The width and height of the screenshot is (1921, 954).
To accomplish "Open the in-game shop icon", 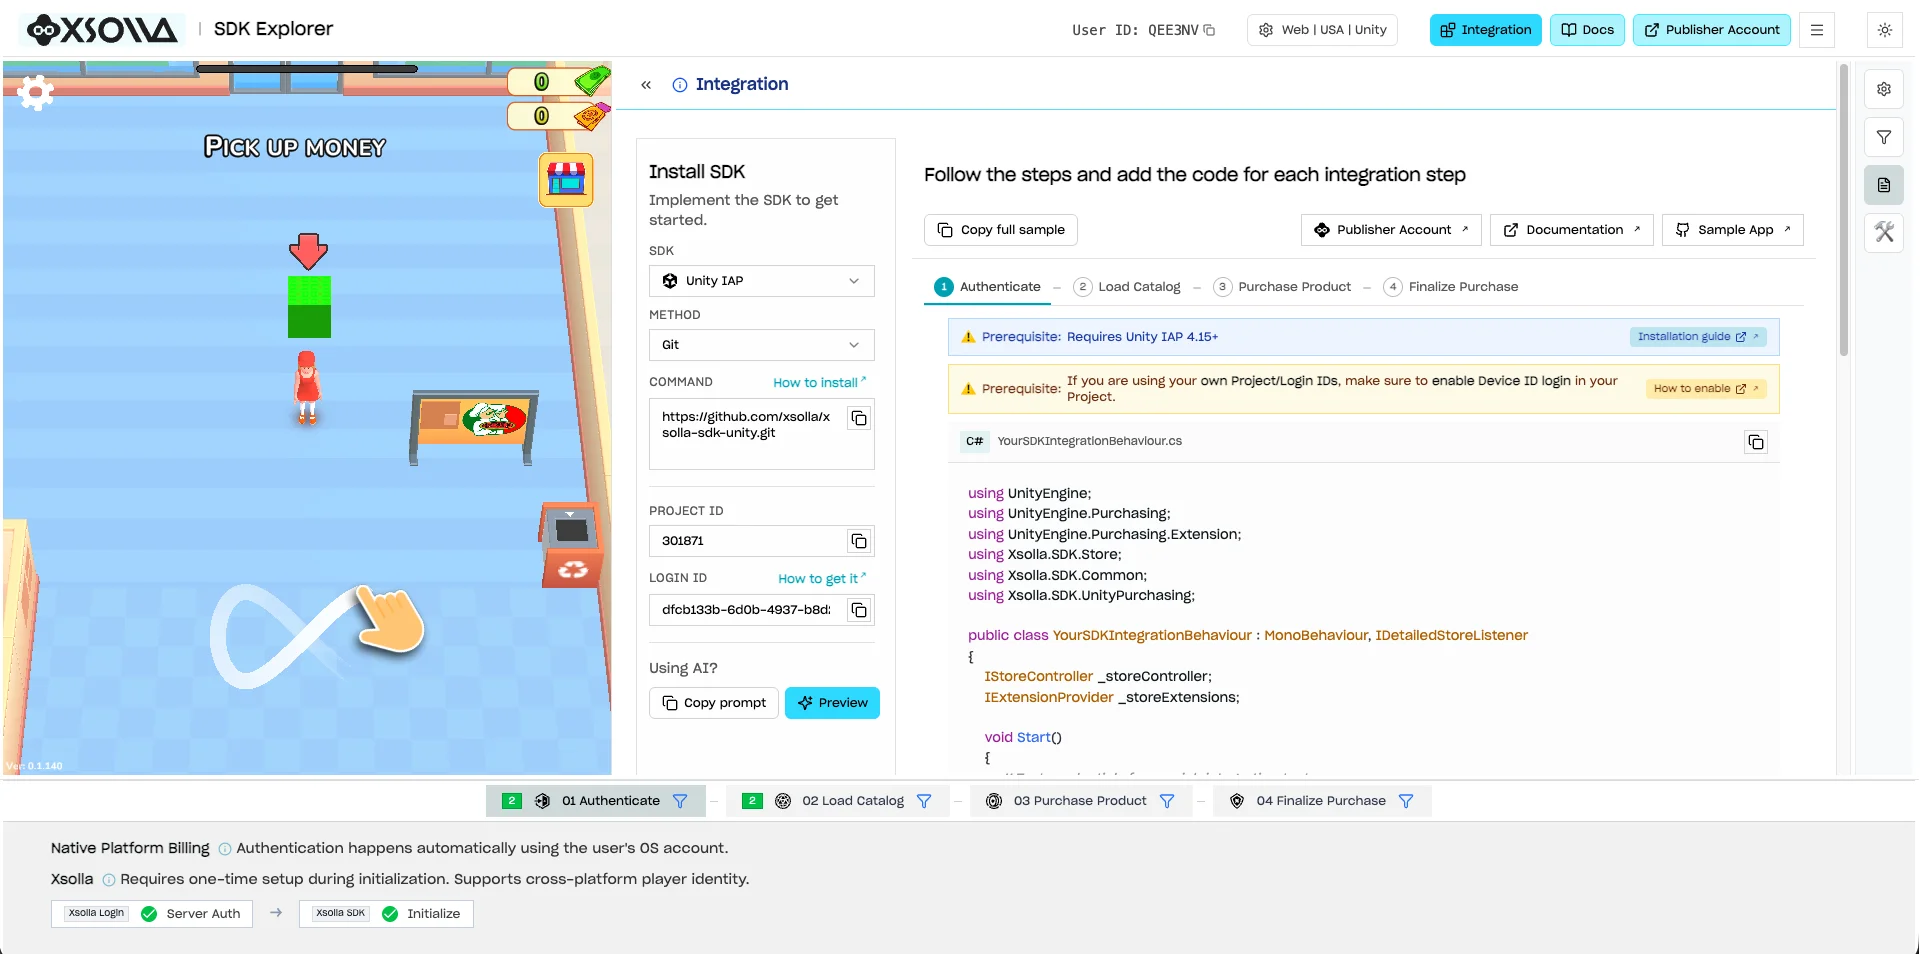I will [566, 180].
